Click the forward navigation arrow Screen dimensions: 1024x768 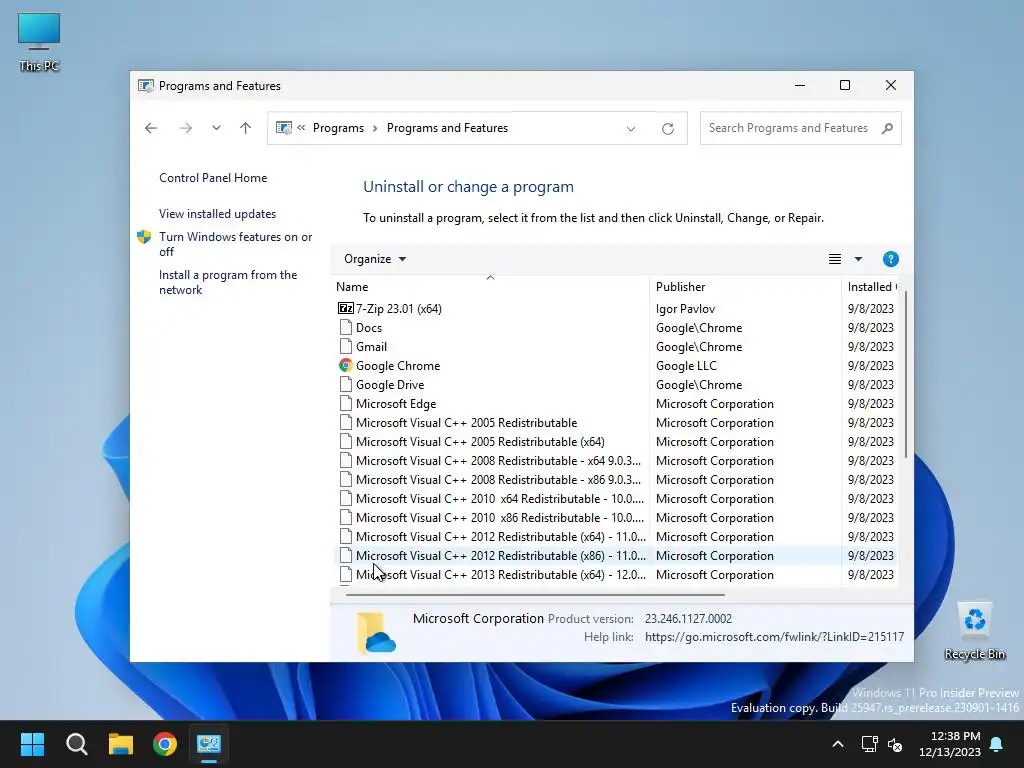pos(186,128)
